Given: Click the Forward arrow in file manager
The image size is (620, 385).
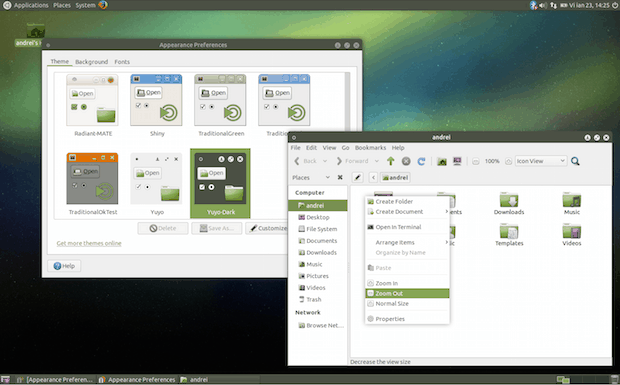Looking at the screenshot, I should pos(339,161).
